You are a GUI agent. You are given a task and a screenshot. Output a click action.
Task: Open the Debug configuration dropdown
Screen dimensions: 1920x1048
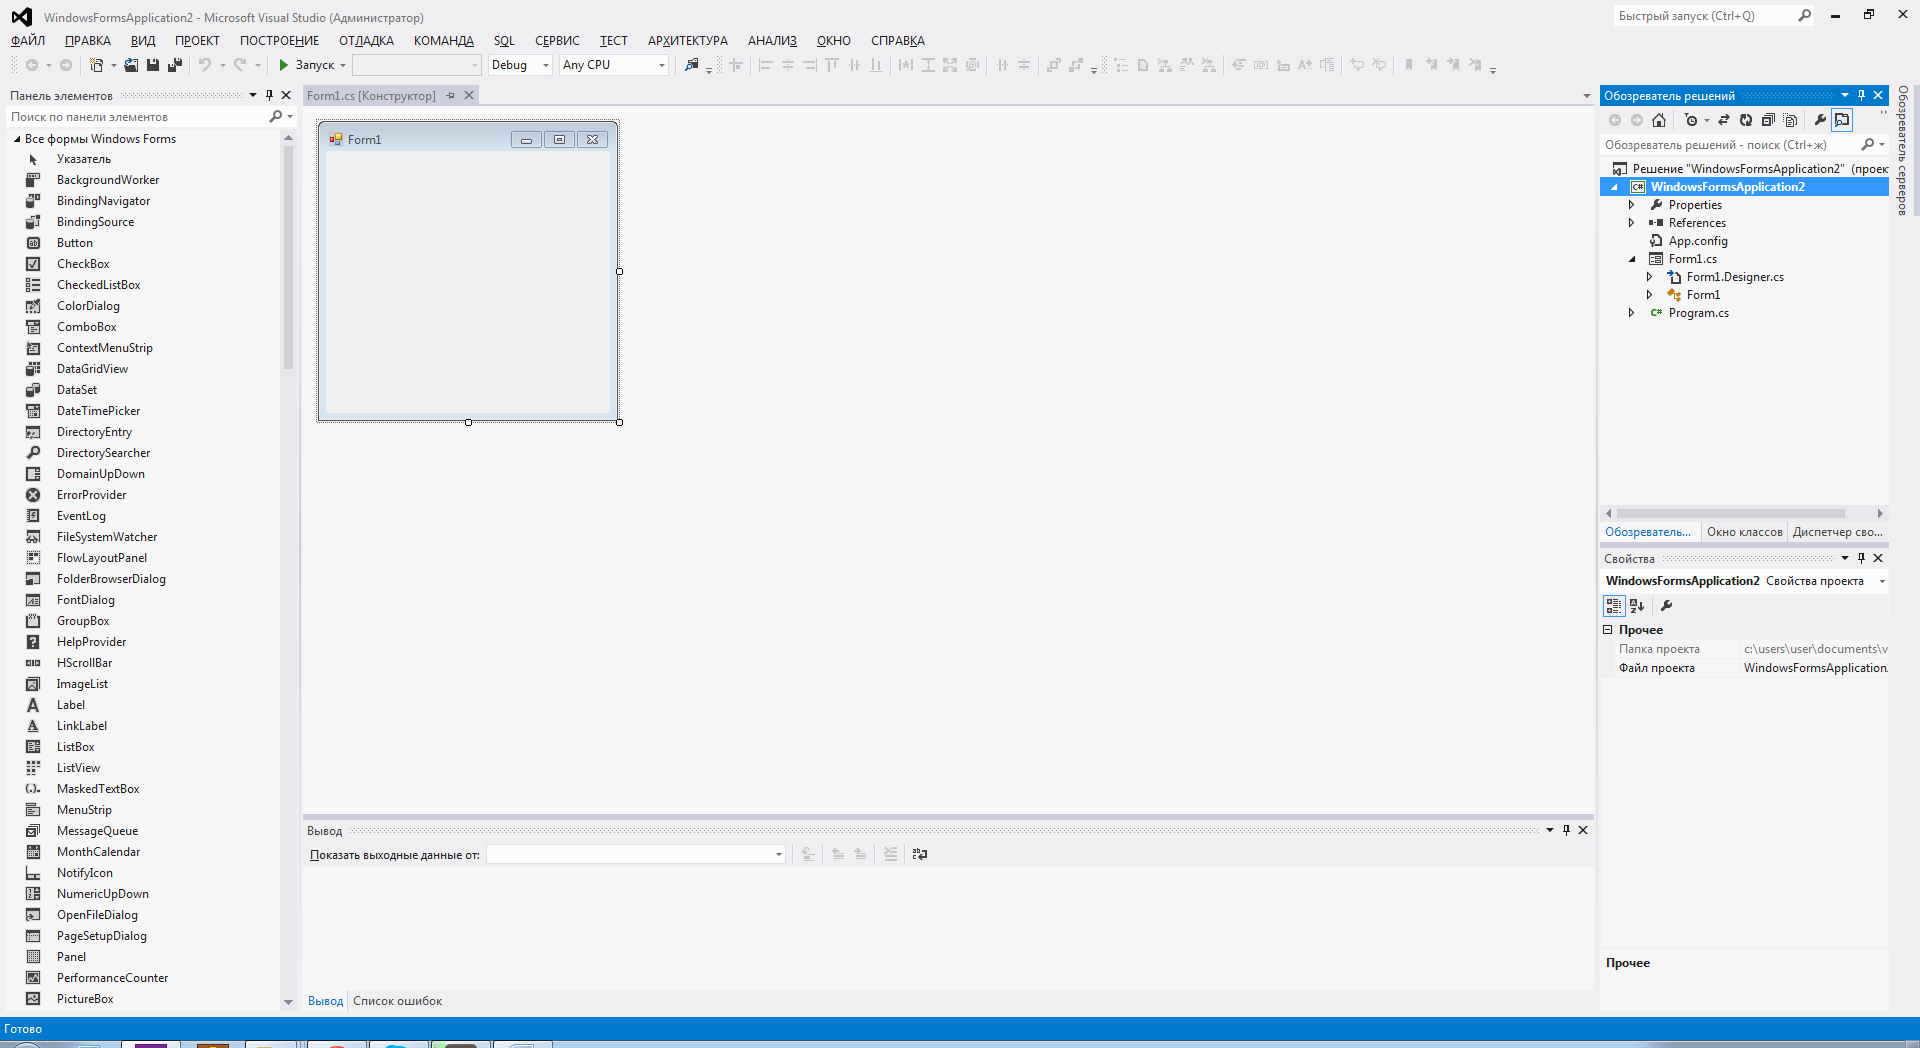(546, 65)
